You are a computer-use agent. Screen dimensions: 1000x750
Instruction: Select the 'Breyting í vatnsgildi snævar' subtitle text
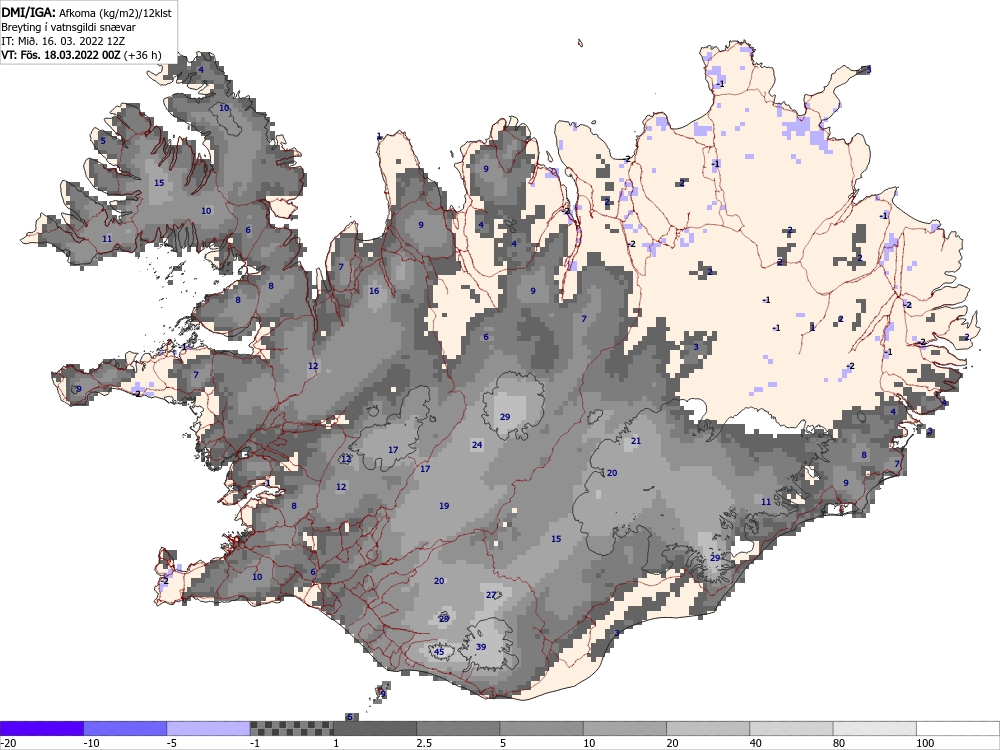tap(68, 27)
